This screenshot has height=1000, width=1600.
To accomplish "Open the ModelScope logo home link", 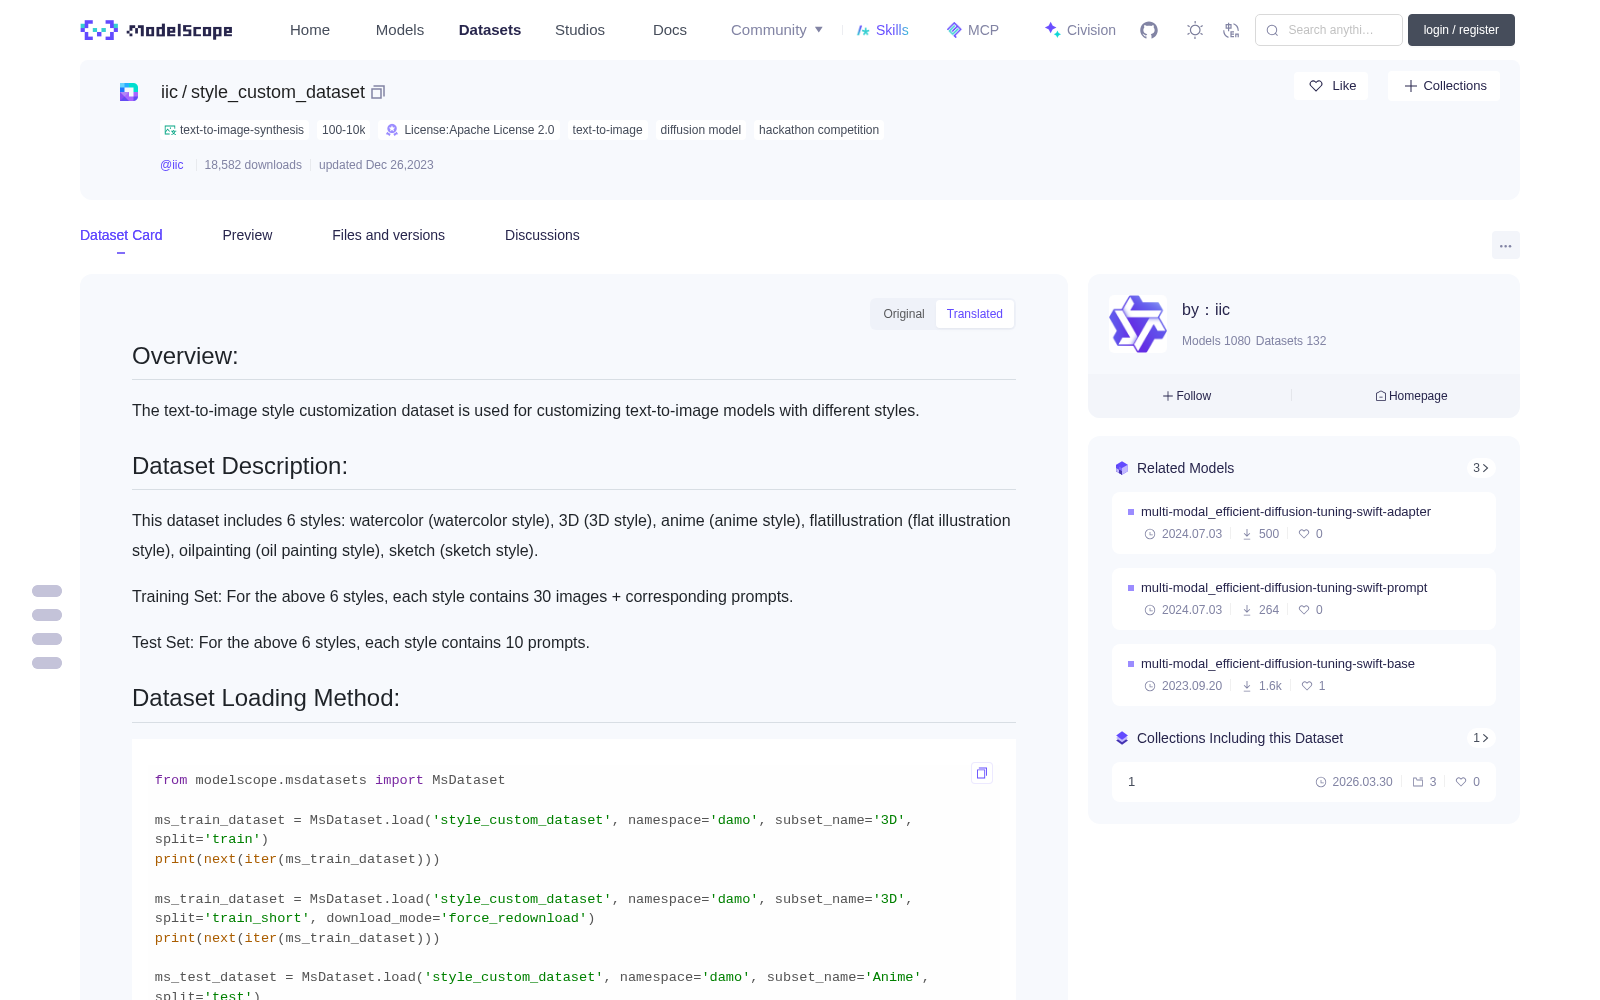I will 156,30.
